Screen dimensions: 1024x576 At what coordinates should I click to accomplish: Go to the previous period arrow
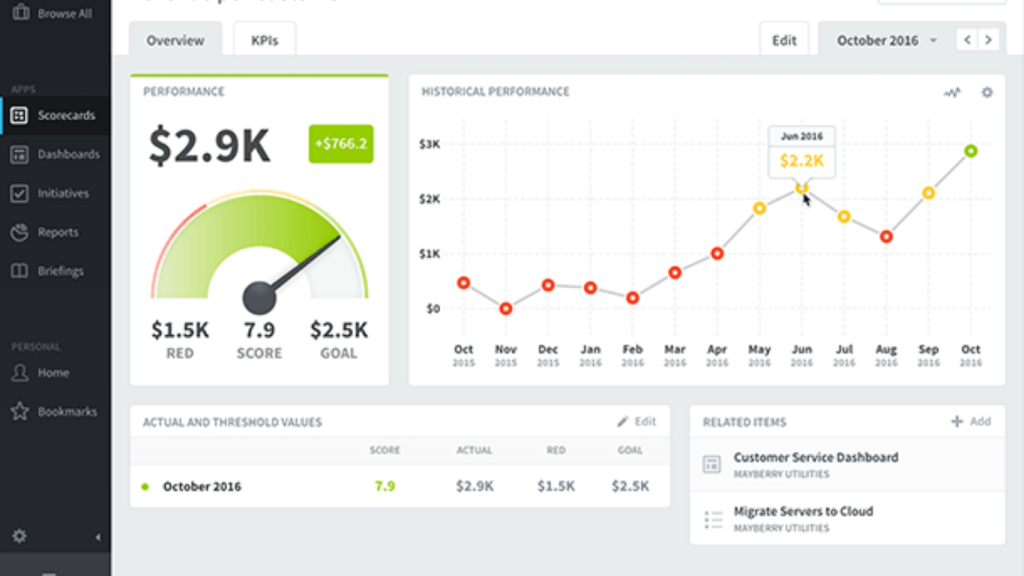coord(967,40)
